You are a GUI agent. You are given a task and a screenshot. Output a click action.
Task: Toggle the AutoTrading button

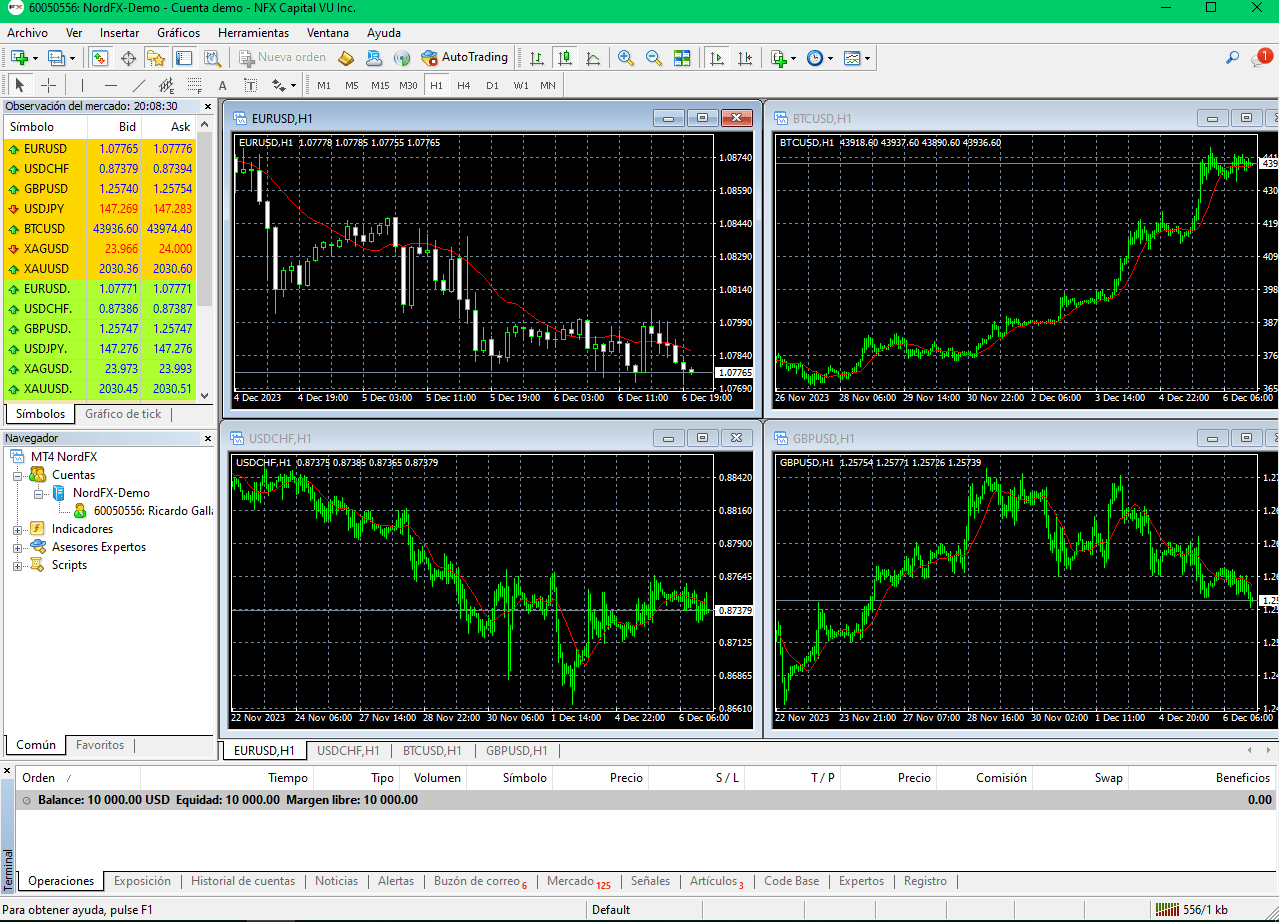pyautogui.click(x=465, y=58)
